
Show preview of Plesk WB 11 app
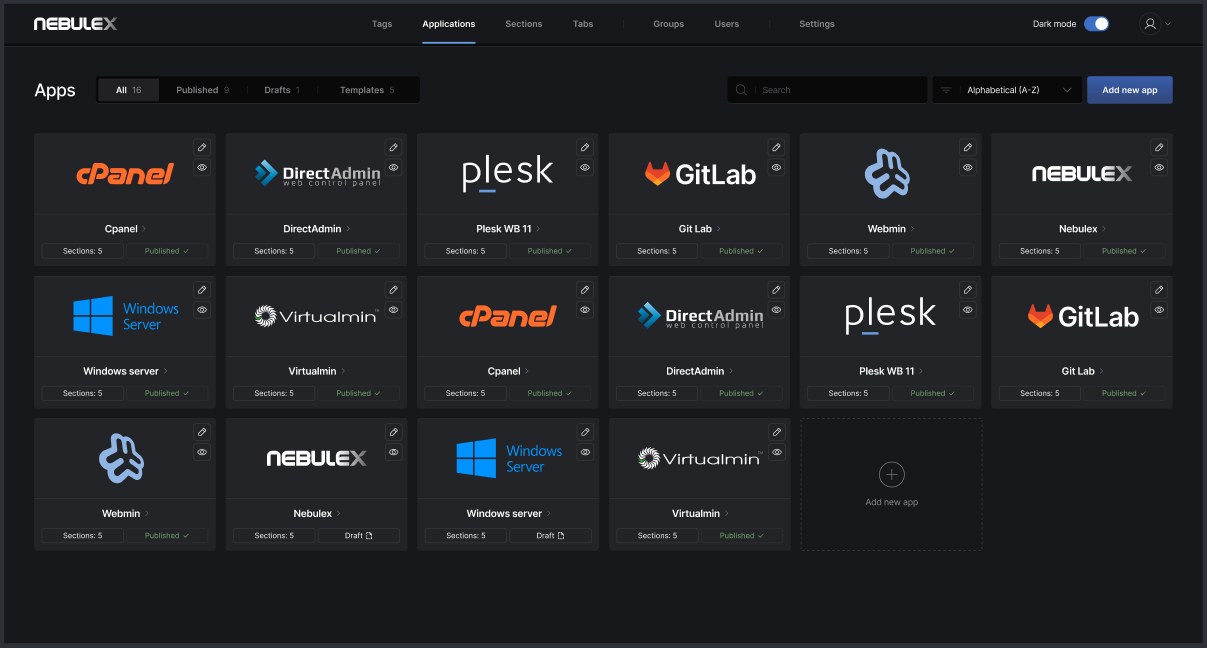tap(585, 167)
